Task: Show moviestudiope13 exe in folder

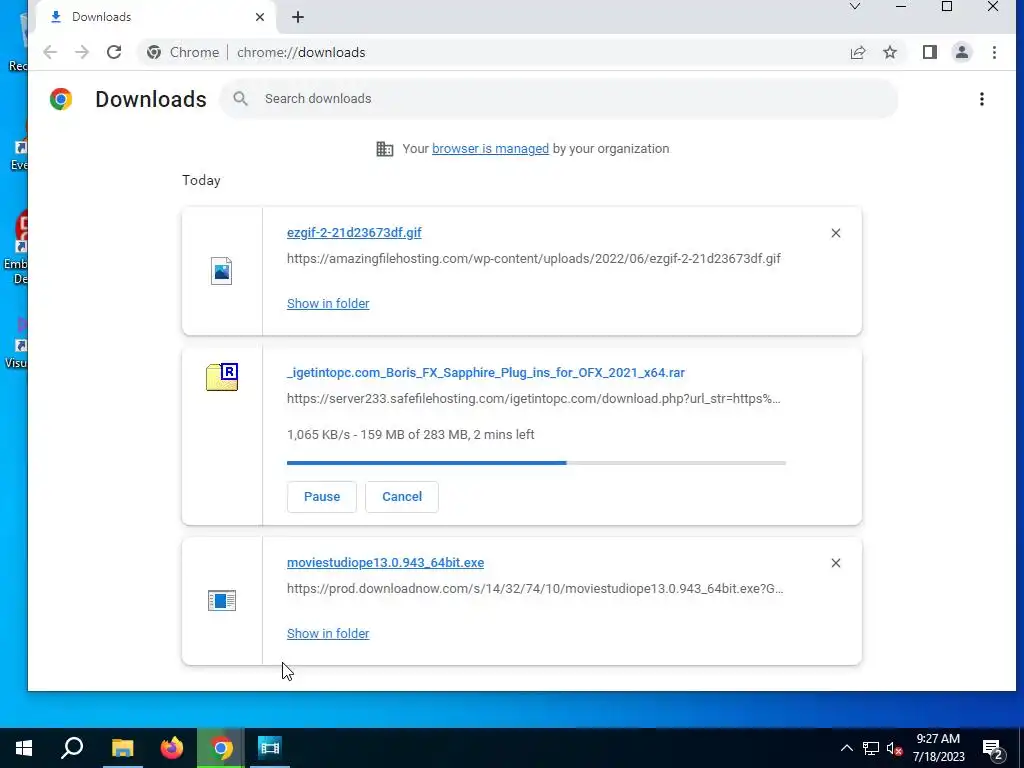Action: [328, 633]
